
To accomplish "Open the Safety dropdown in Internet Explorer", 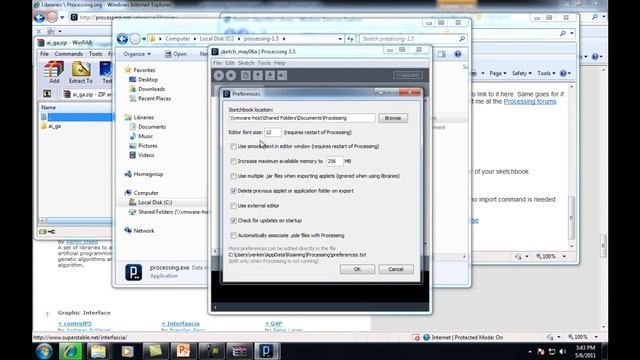I will click(x=522, y=73).
